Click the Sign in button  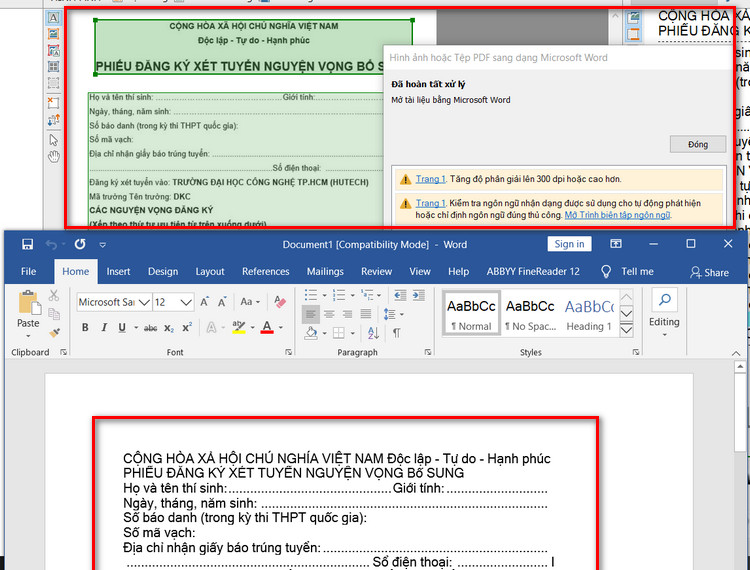point(569,244)
